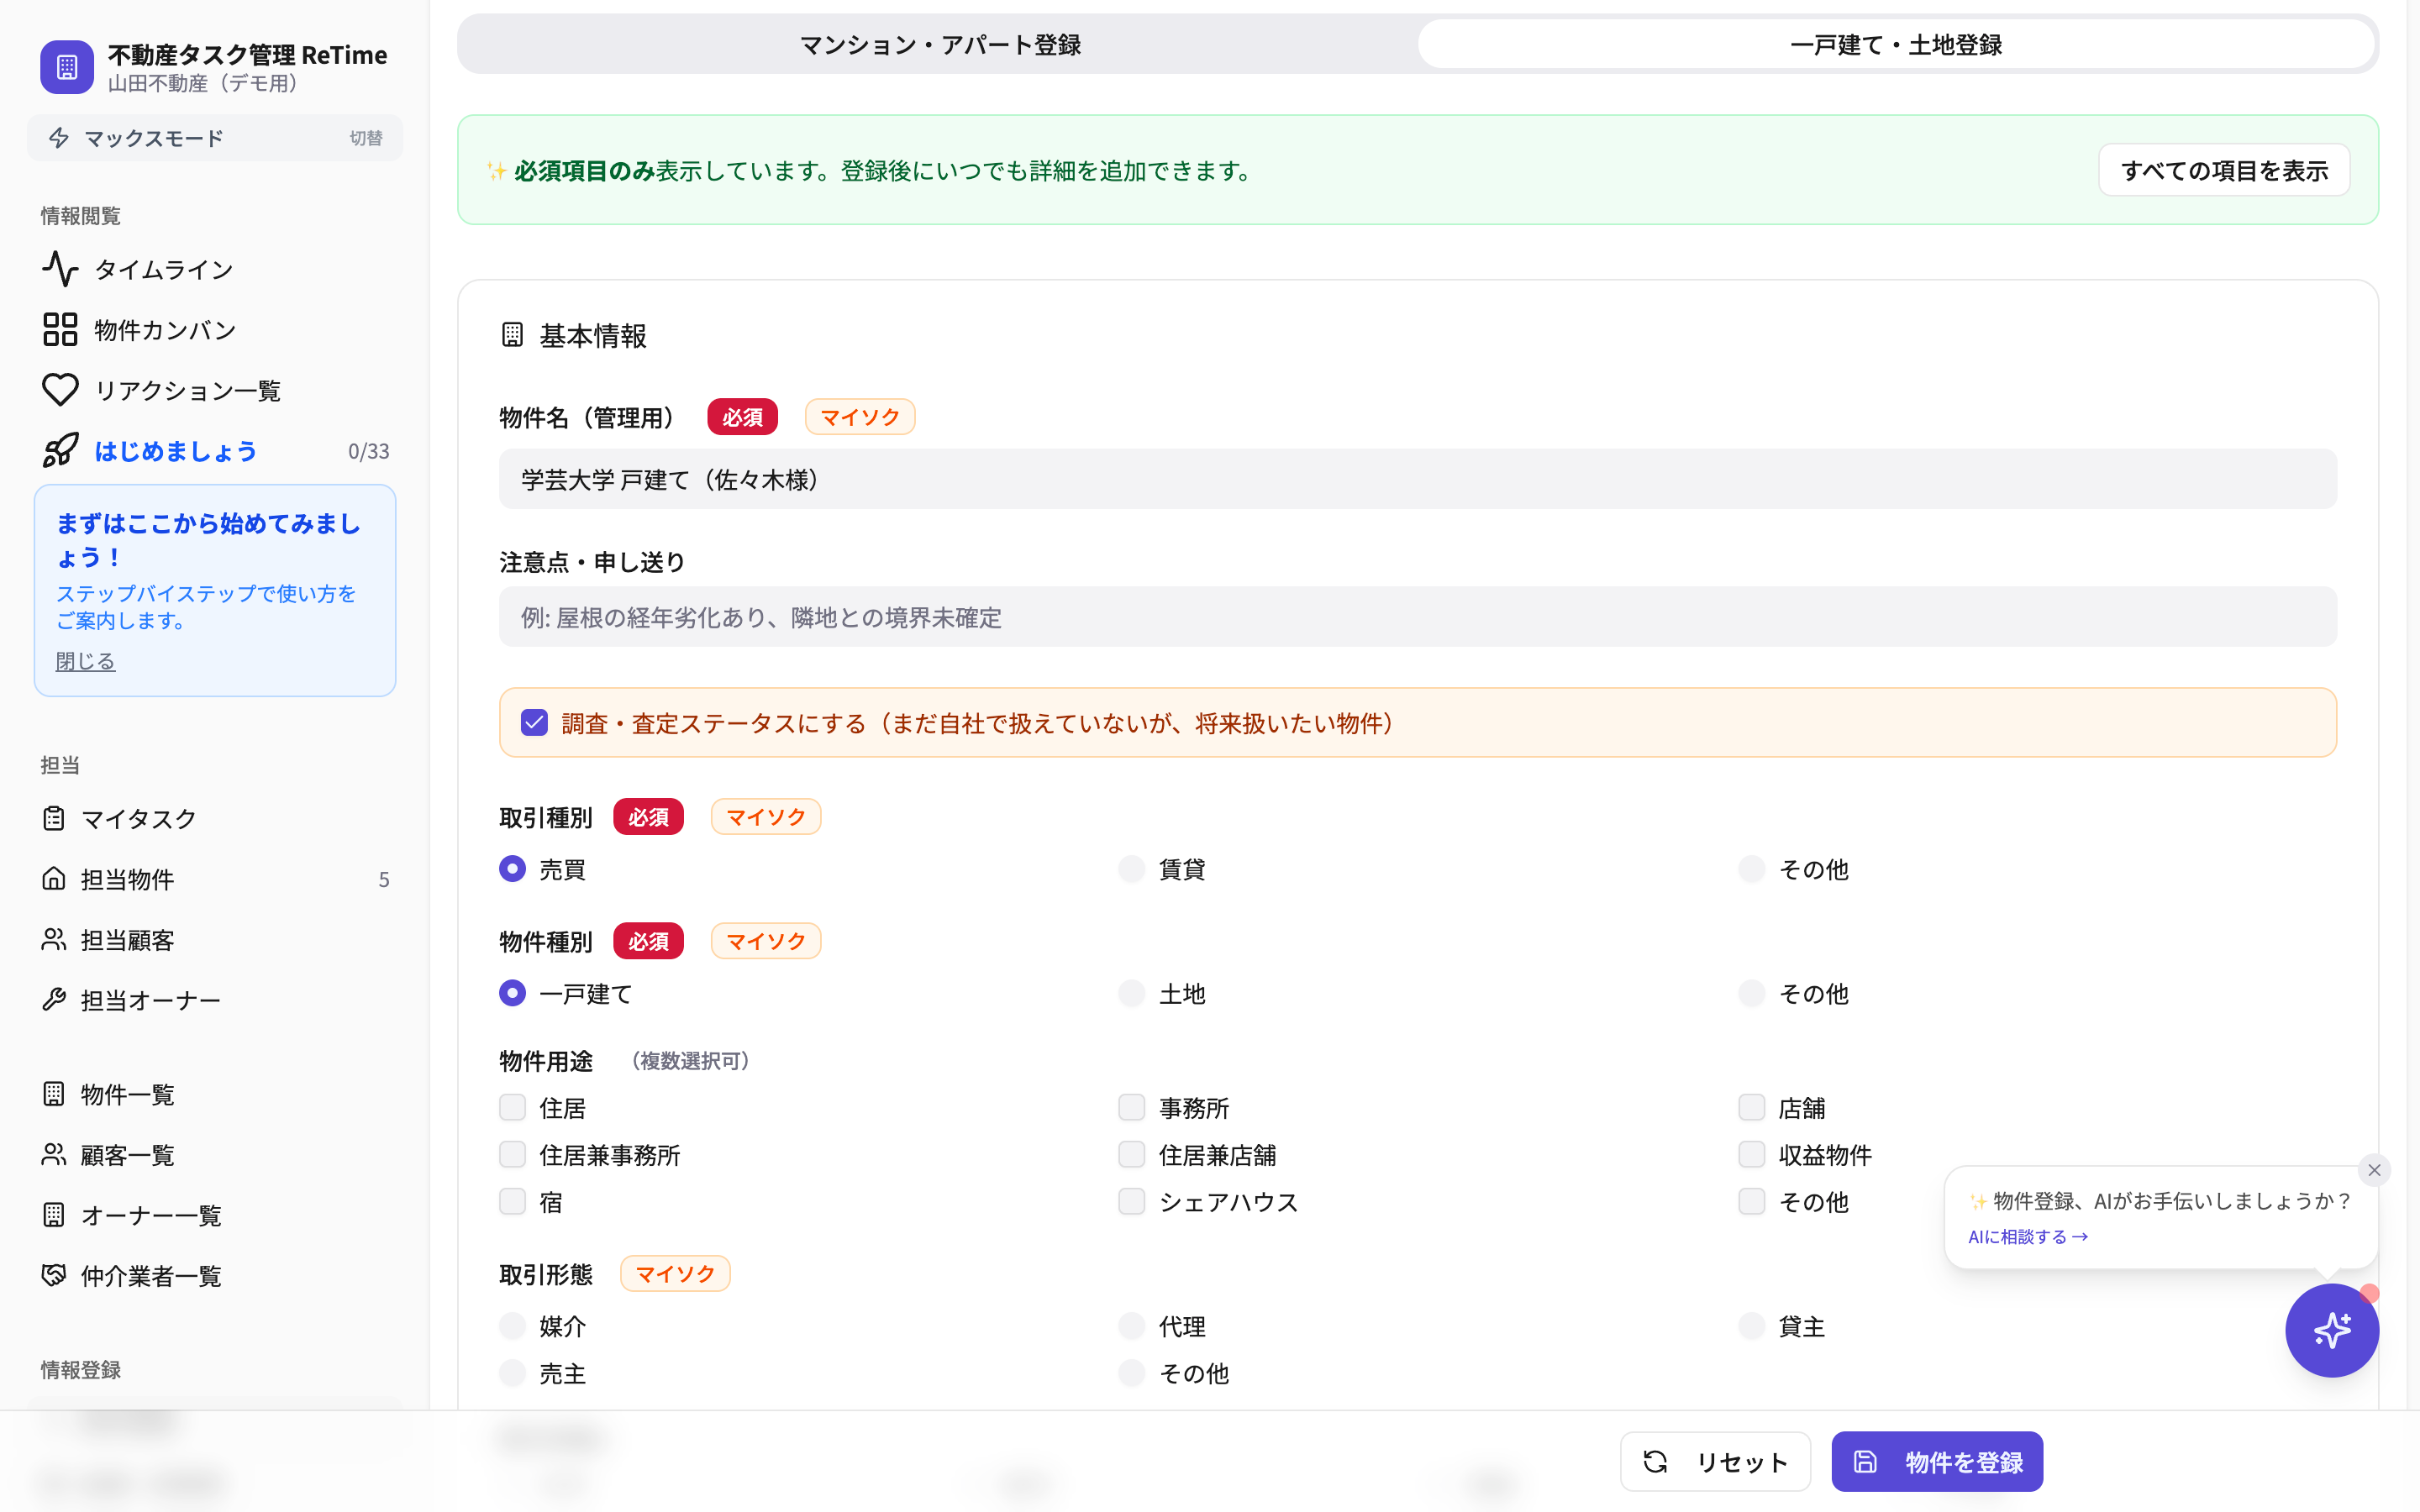This screenshot has width=2420, height=1512.
Task: Click すべての項目を表示 button
Action: click(x=2224, y=170)
